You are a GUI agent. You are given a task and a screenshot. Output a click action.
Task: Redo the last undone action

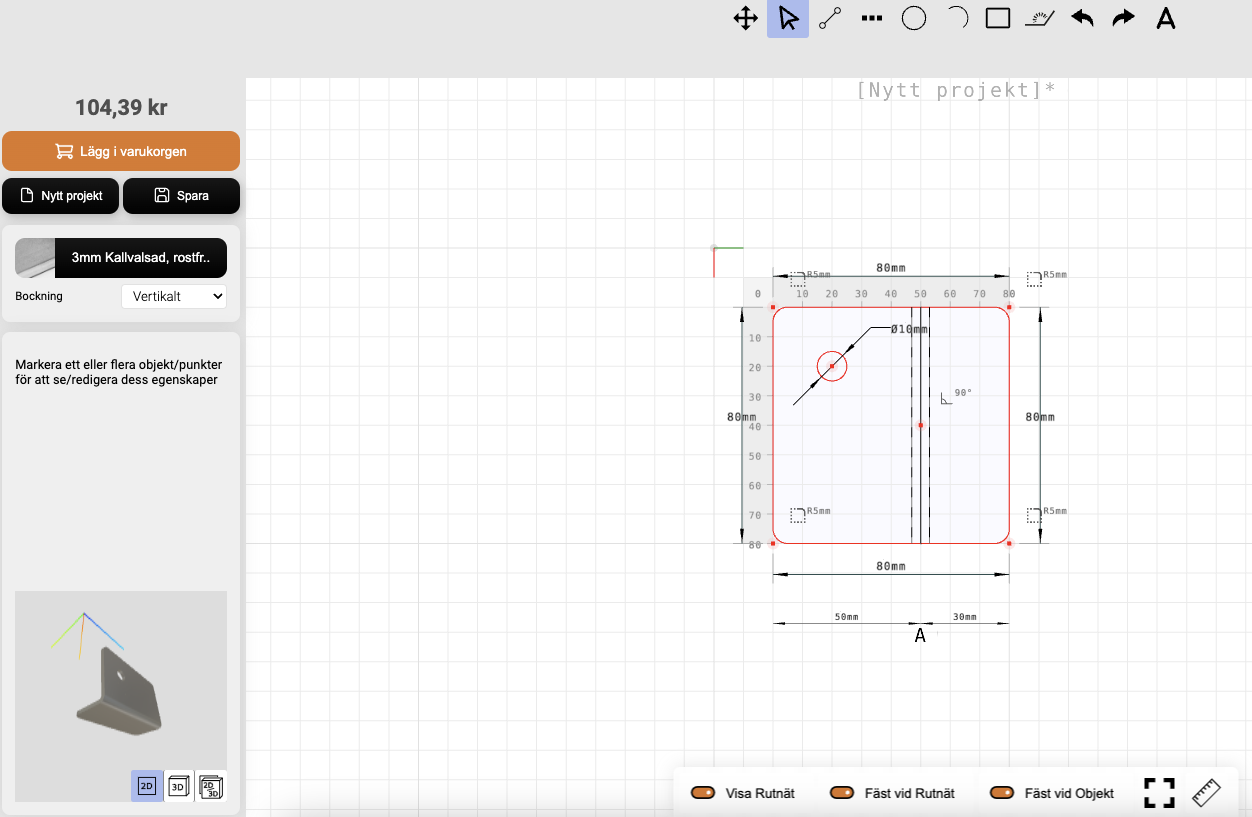(1124, 19)
